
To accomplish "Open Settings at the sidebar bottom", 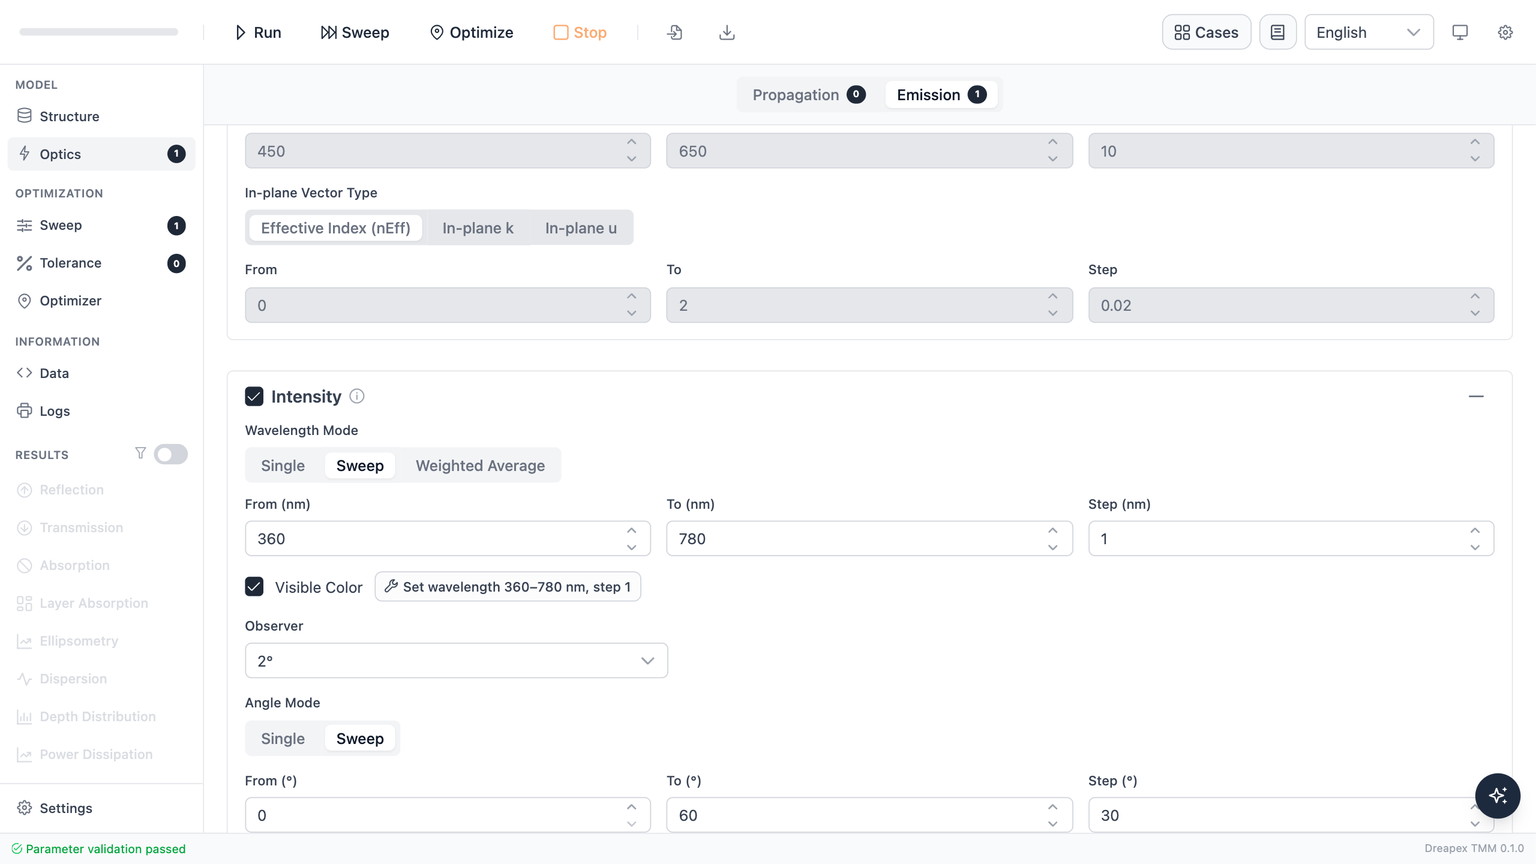I will pos(101,808).
